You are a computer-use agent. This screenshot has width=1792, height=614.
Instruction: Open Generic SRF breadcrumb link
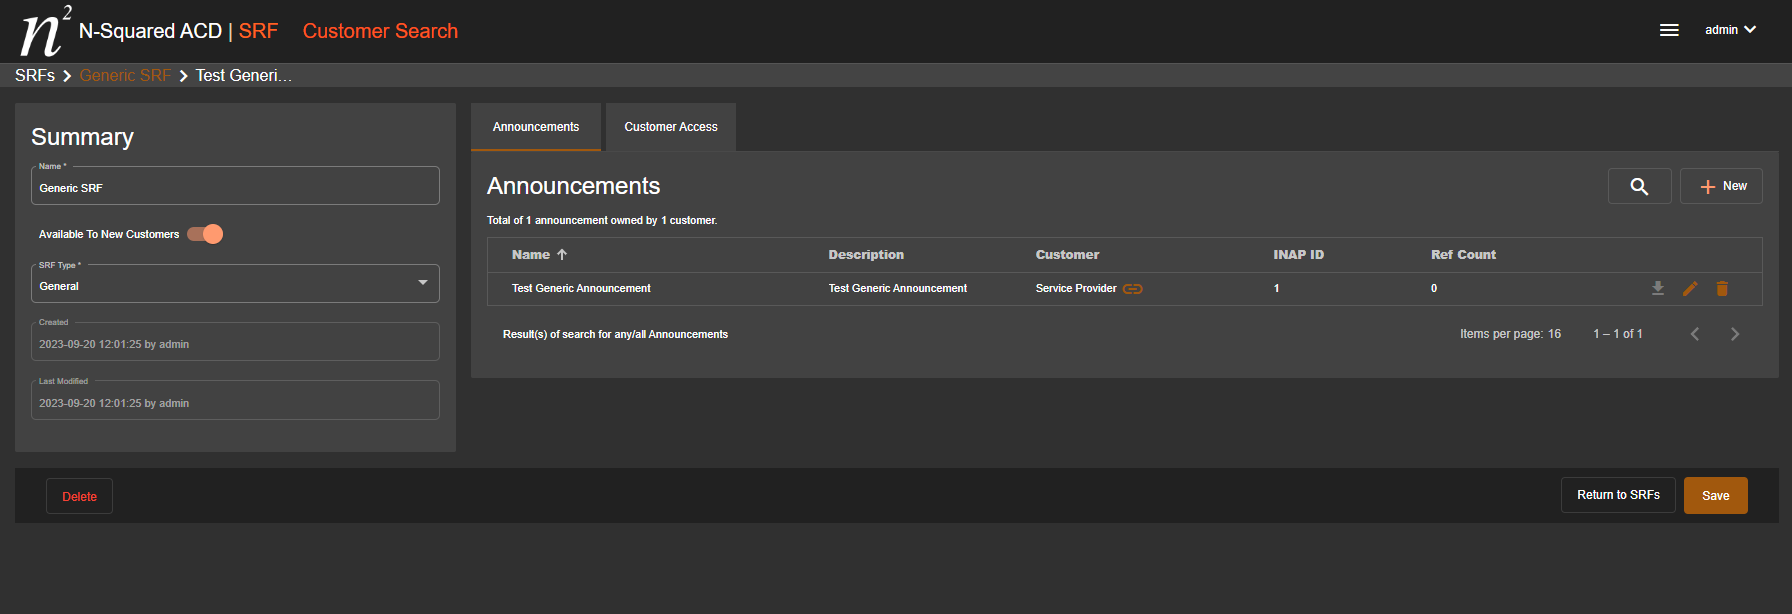point(125,76)
